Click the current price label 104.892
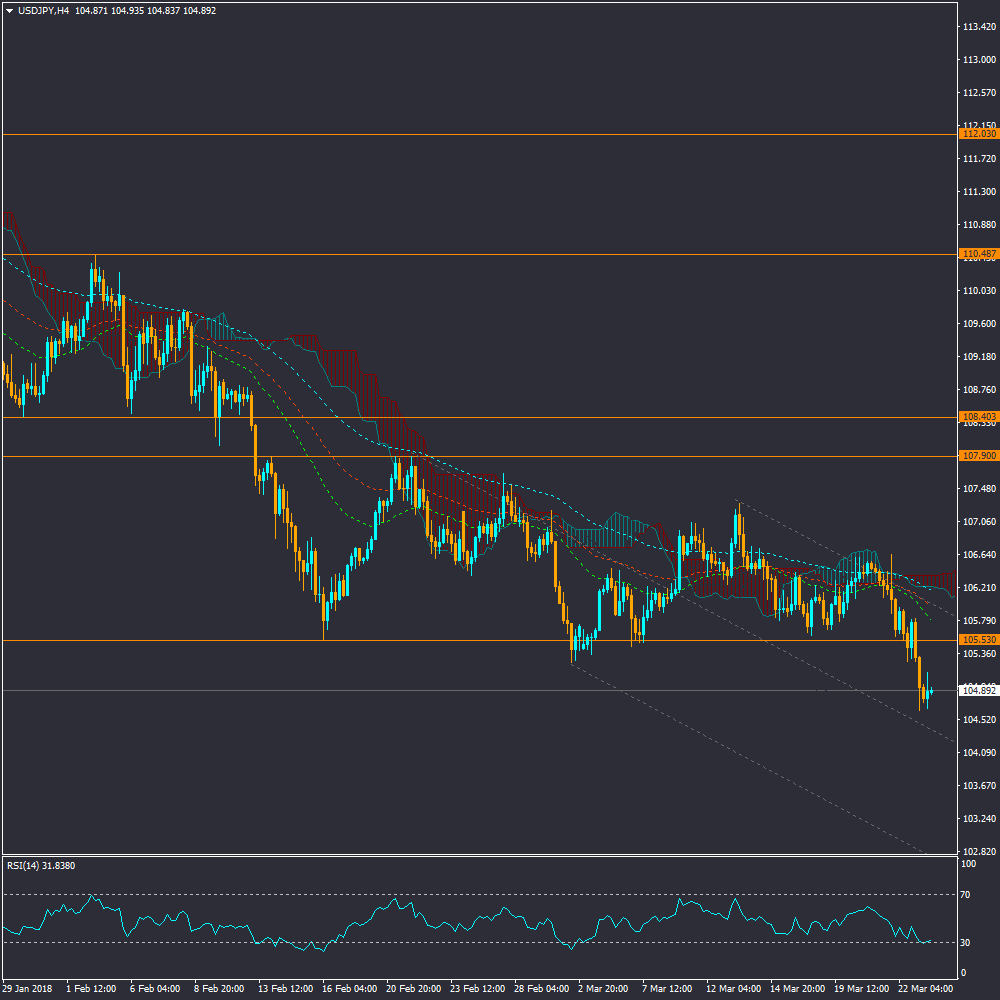Screen dimensions: 1000x1000 point(978,691)
